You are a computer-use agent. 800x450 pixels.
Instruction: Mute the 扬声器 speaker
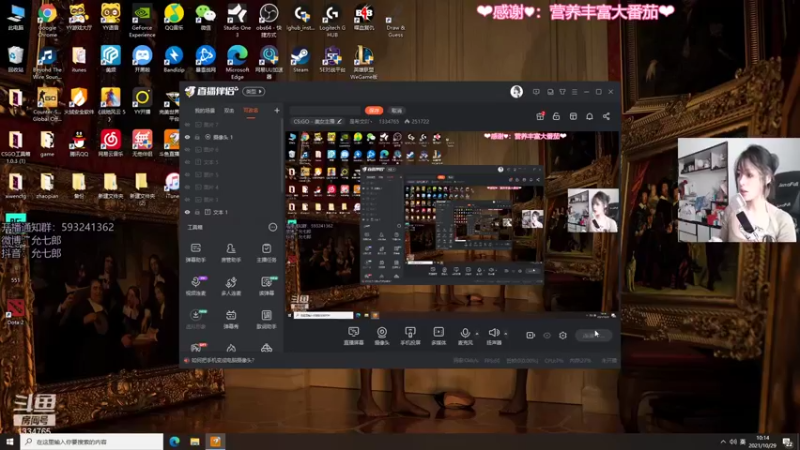(x=493, y=336)
